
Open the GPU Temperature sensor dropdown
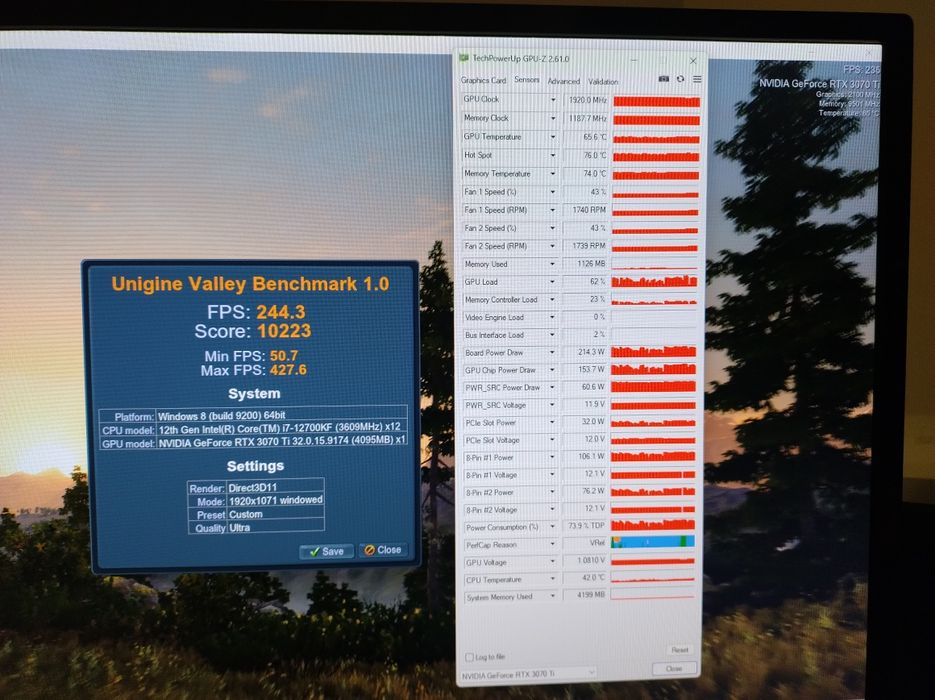pyautogui.click(x=553, y=137)
